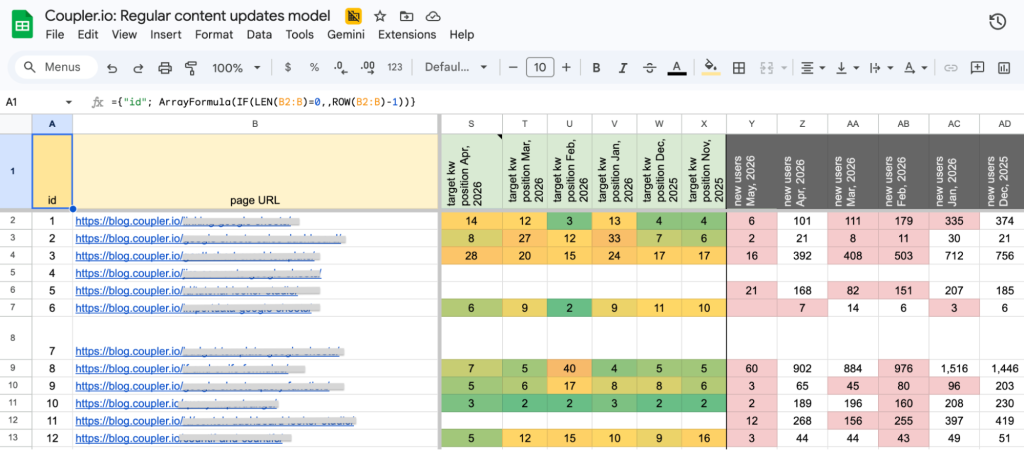Open version history clock icon

point(997,22)
